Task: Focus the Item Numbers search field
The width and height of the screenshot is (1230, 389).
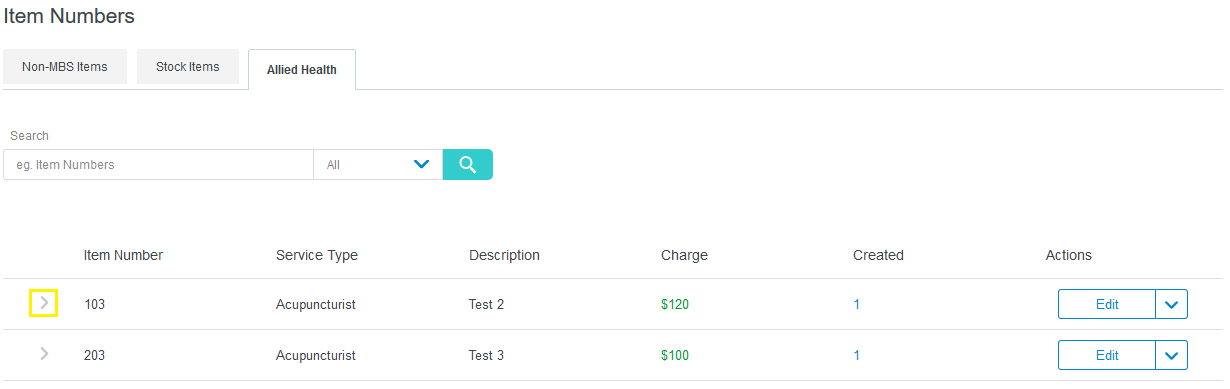Action: tap(158, 164)
